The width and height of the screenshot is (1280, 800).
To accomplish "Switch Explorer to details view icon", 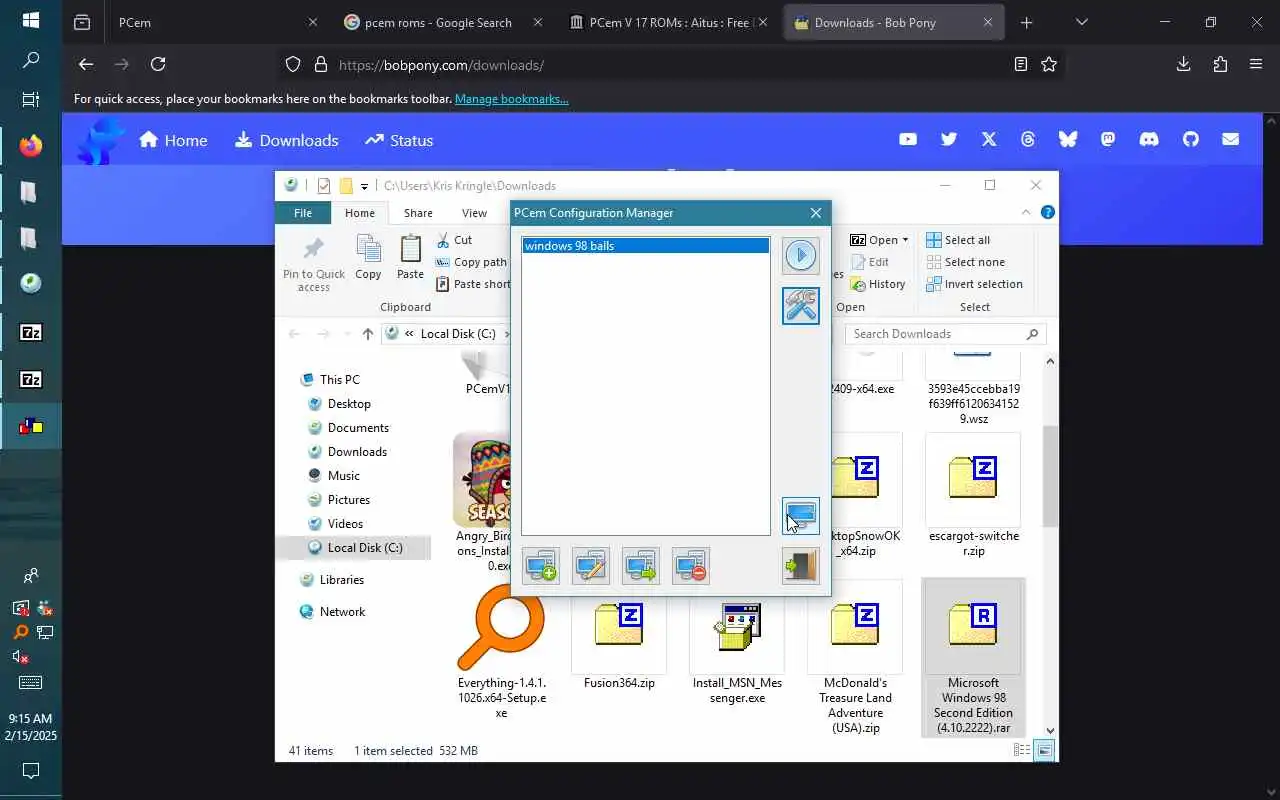I will (1022, 750).
